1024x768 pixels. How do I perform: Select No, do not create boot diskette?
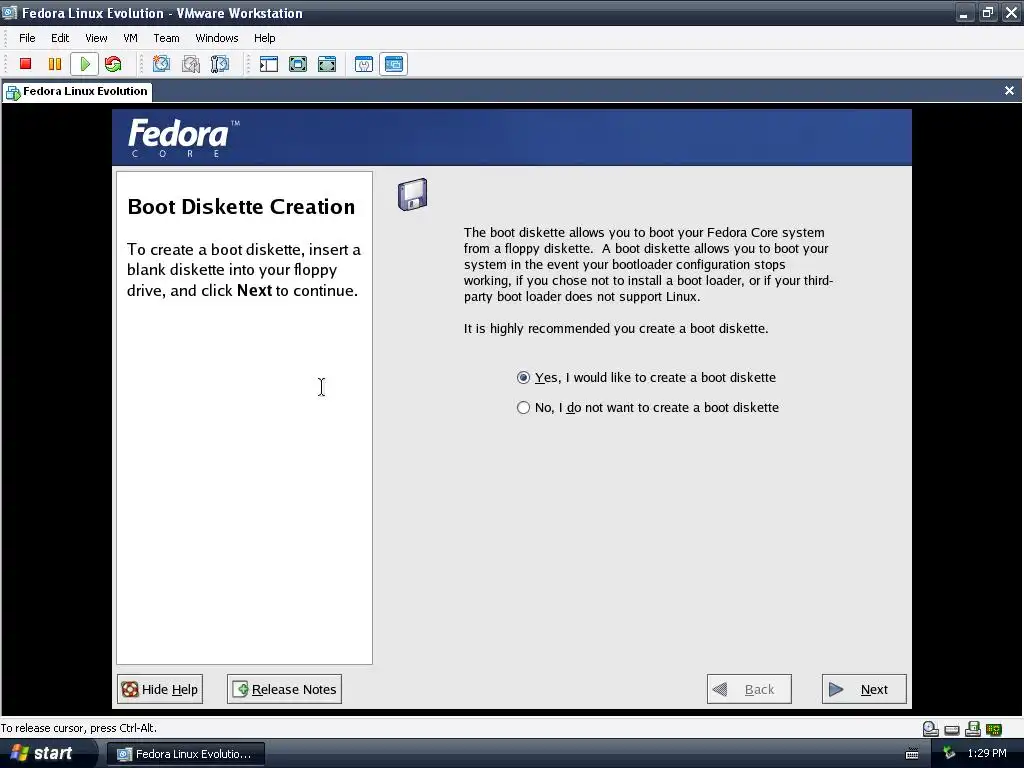point(523,408)
